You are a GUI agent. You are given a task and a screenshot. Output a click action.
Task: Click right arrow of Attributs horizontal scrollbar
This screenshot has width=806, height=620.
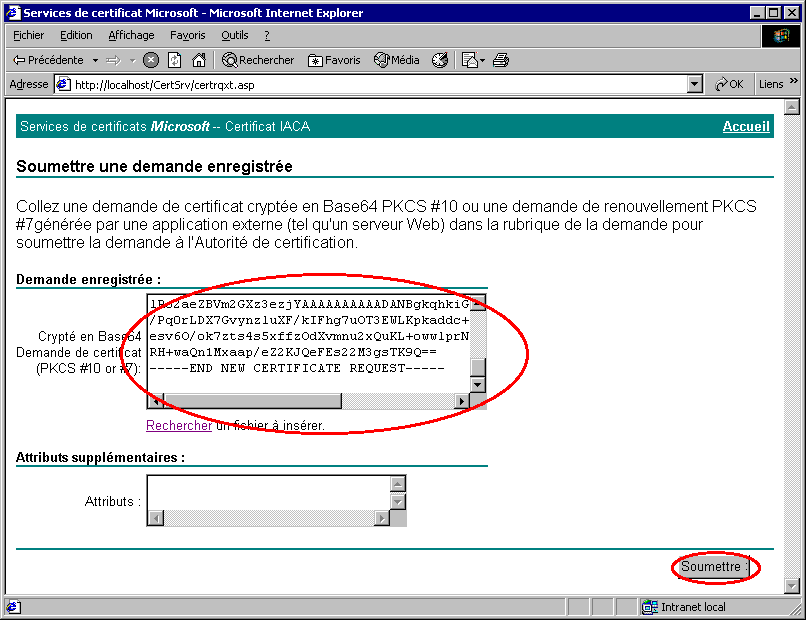coord(381,518)
